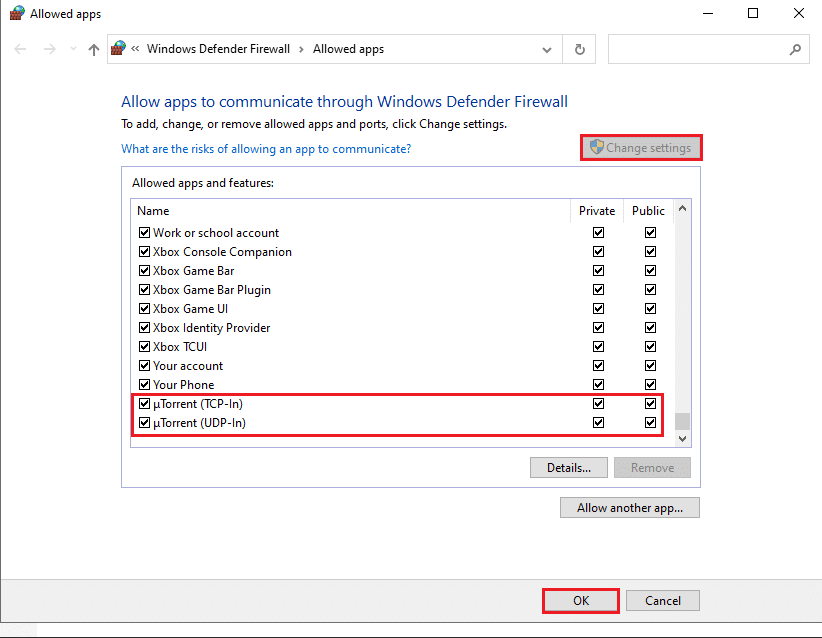
Task: Click the application icon in the title bar
Action: pyautogui.click(x=15, y=13)
